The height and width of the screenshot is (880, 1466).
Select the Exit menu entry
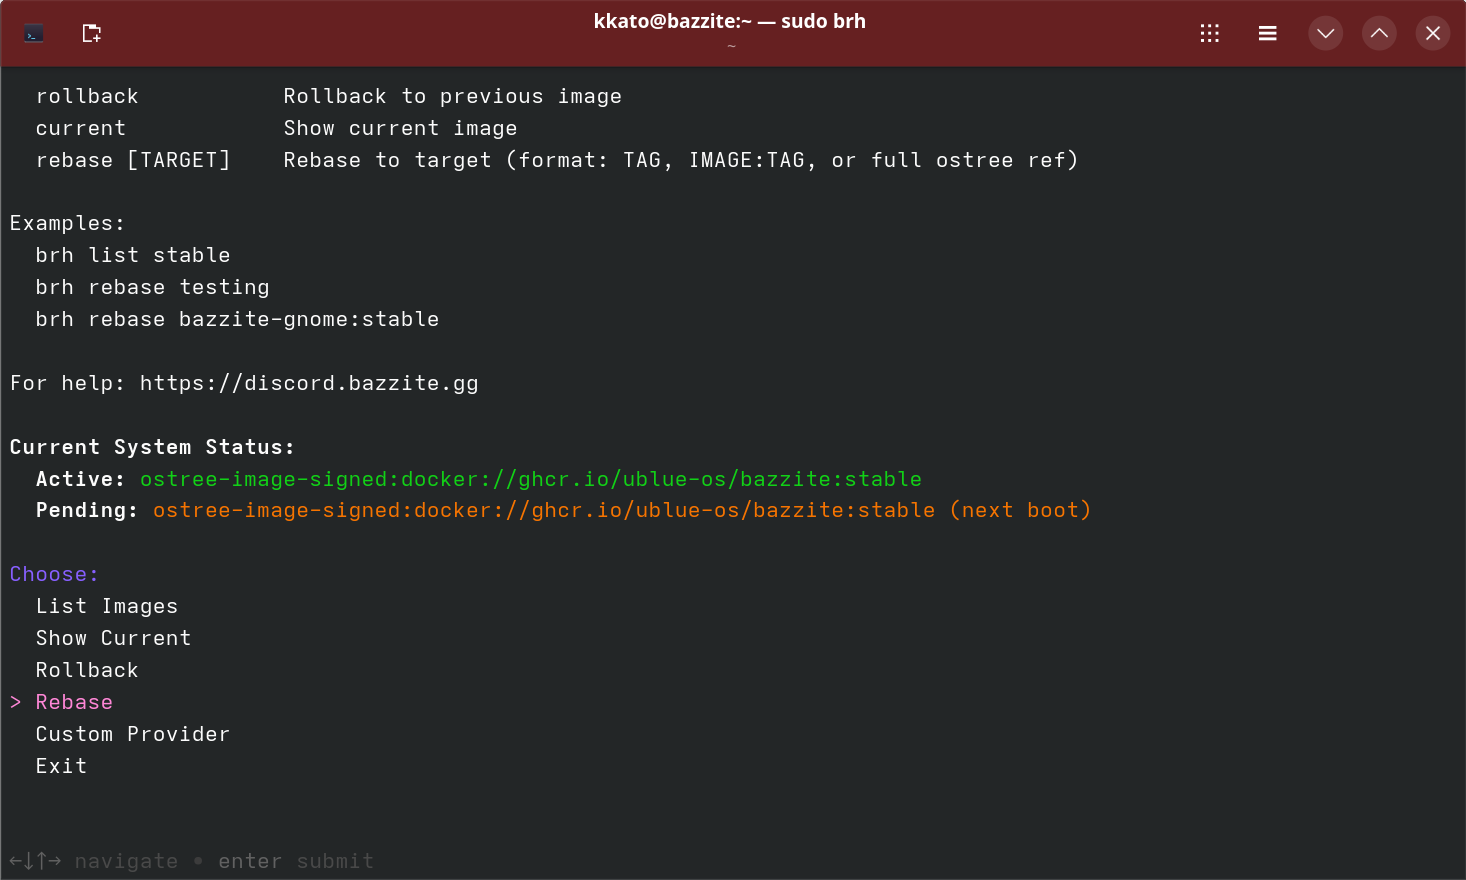click(x=61, y=765)
